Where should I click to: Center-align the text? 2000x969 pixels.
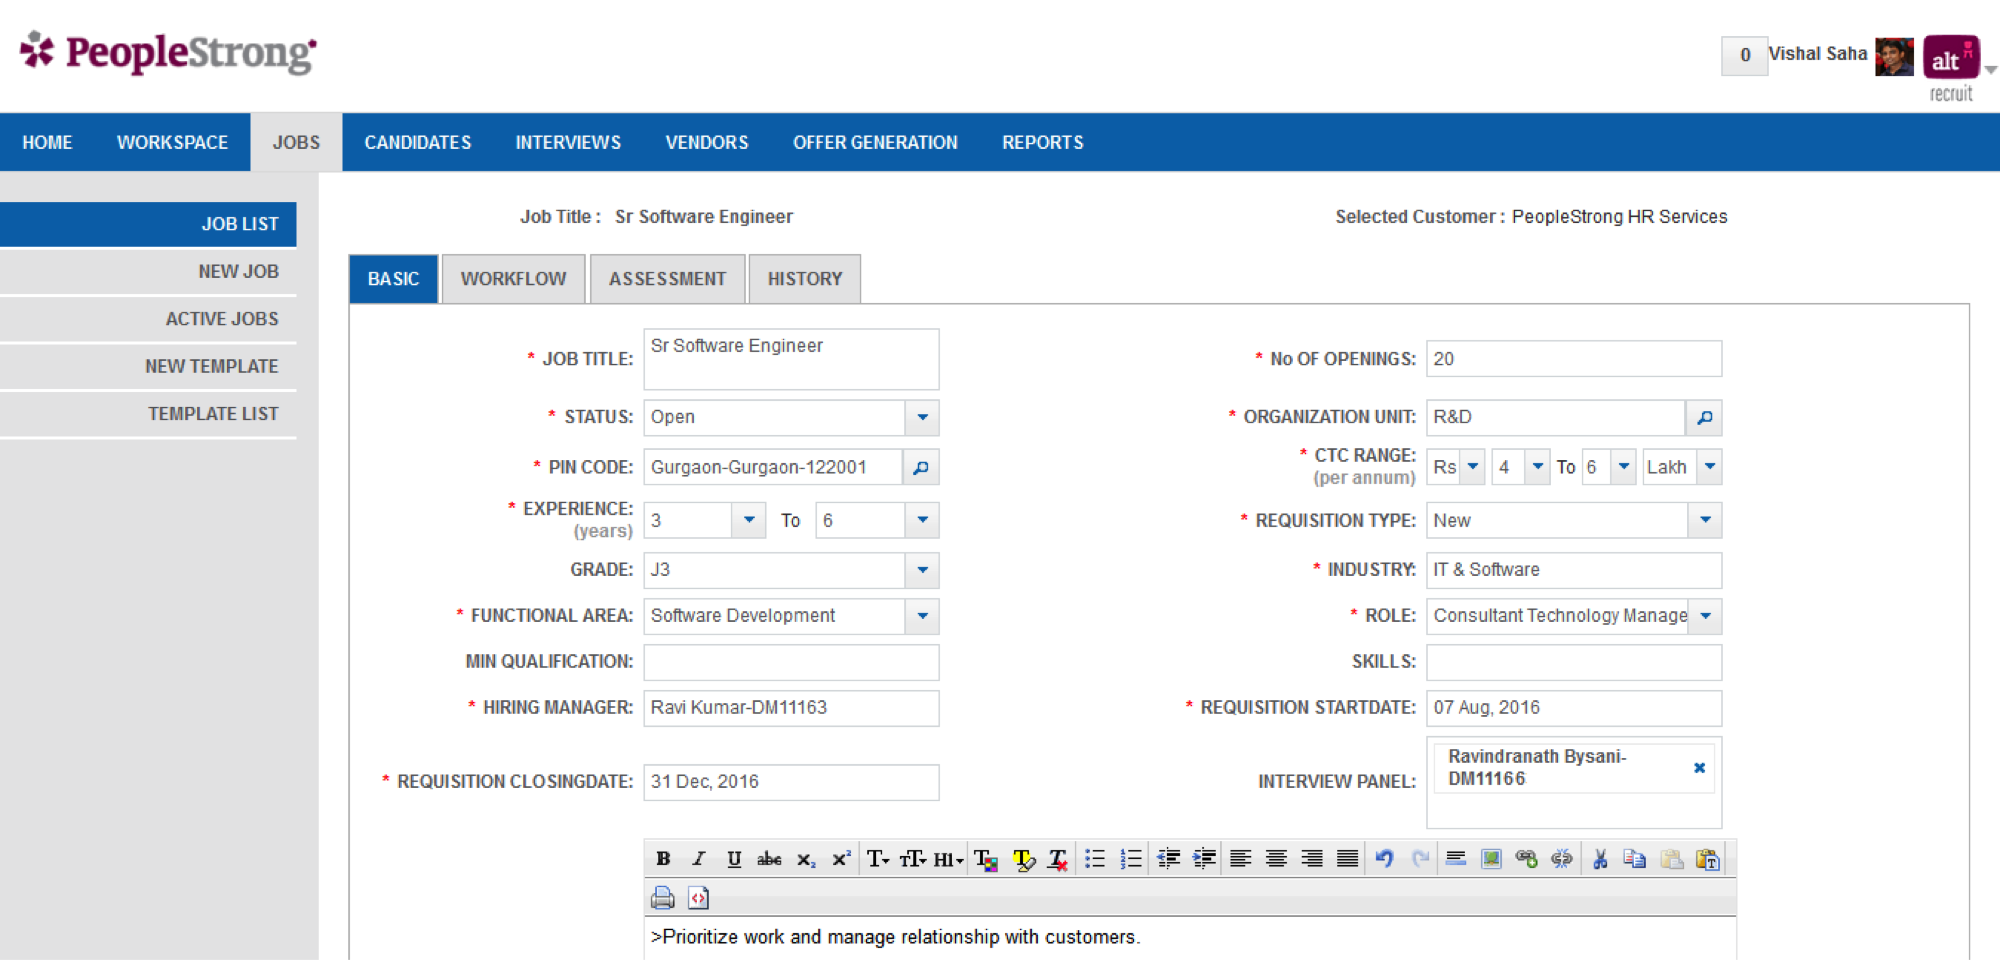(x=1276, y=859)
